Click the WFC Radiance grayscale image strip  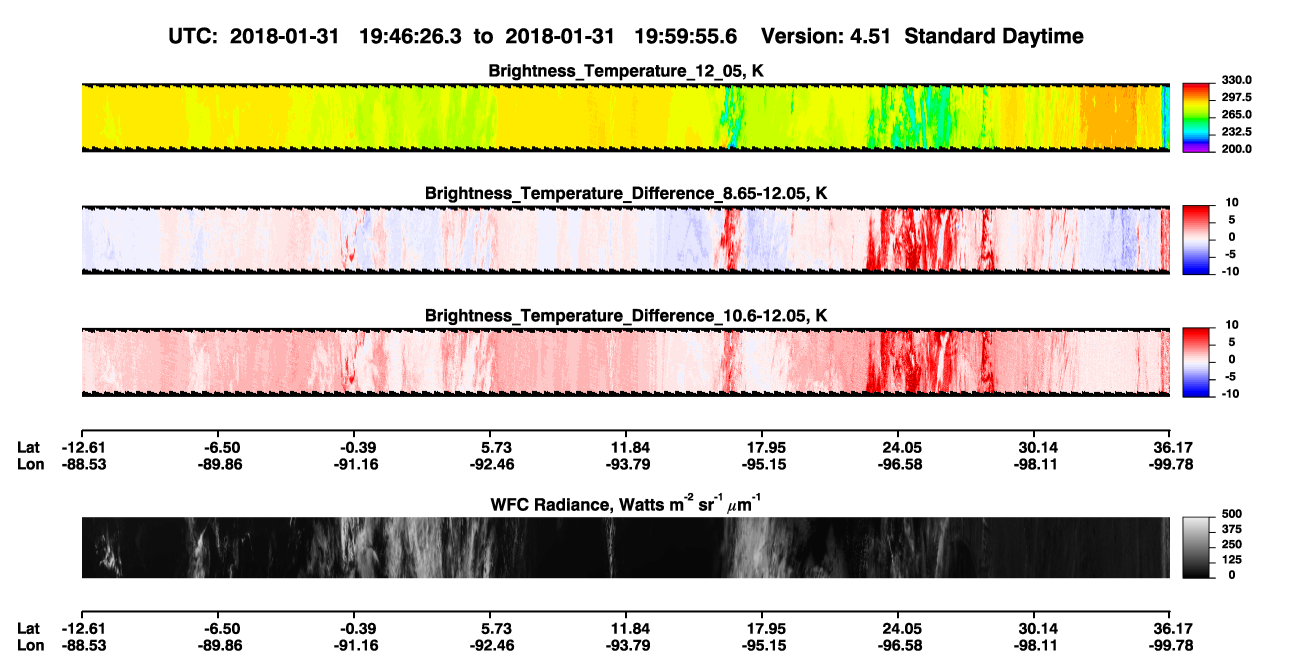pyautogui.click(x=625, y=547)
